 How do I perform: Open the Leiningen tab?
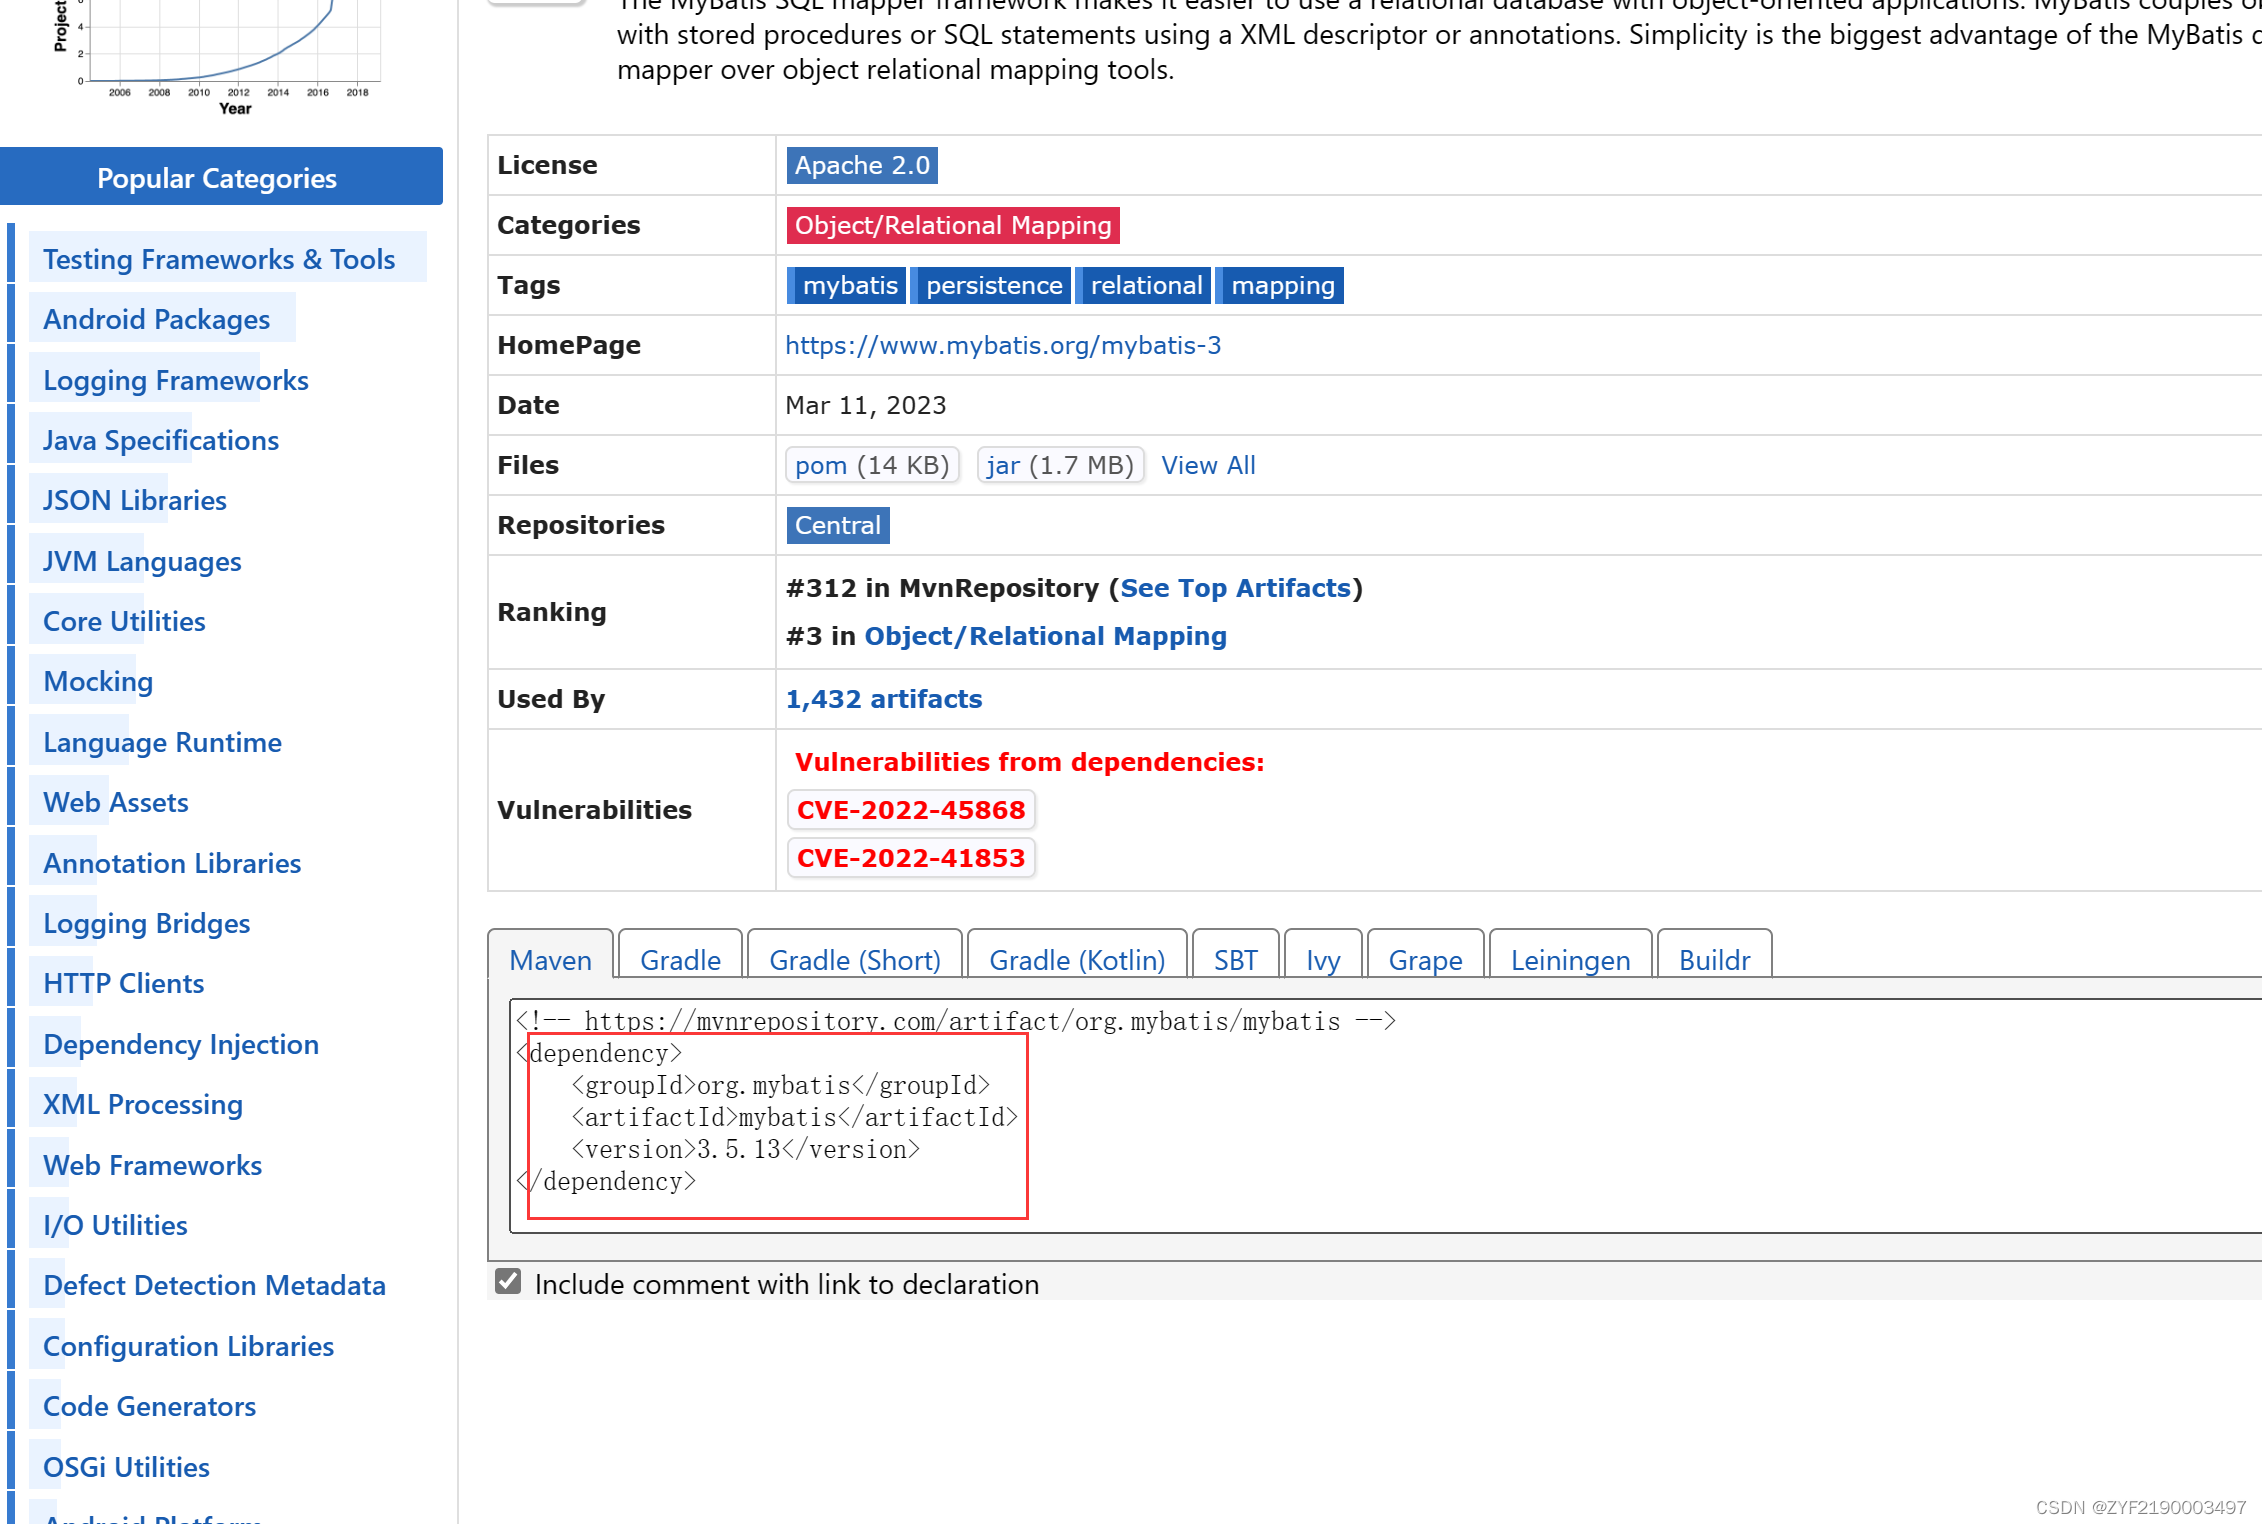click(x=1569, y=960)
